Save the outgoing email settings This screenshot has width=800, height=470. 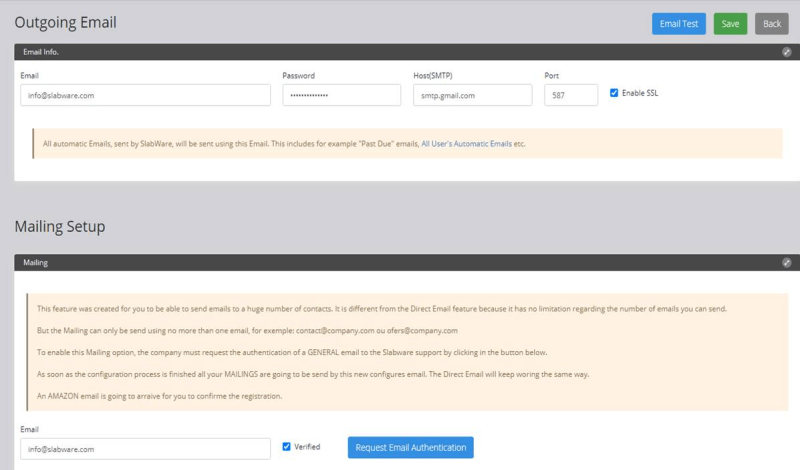tap(730, 24)
